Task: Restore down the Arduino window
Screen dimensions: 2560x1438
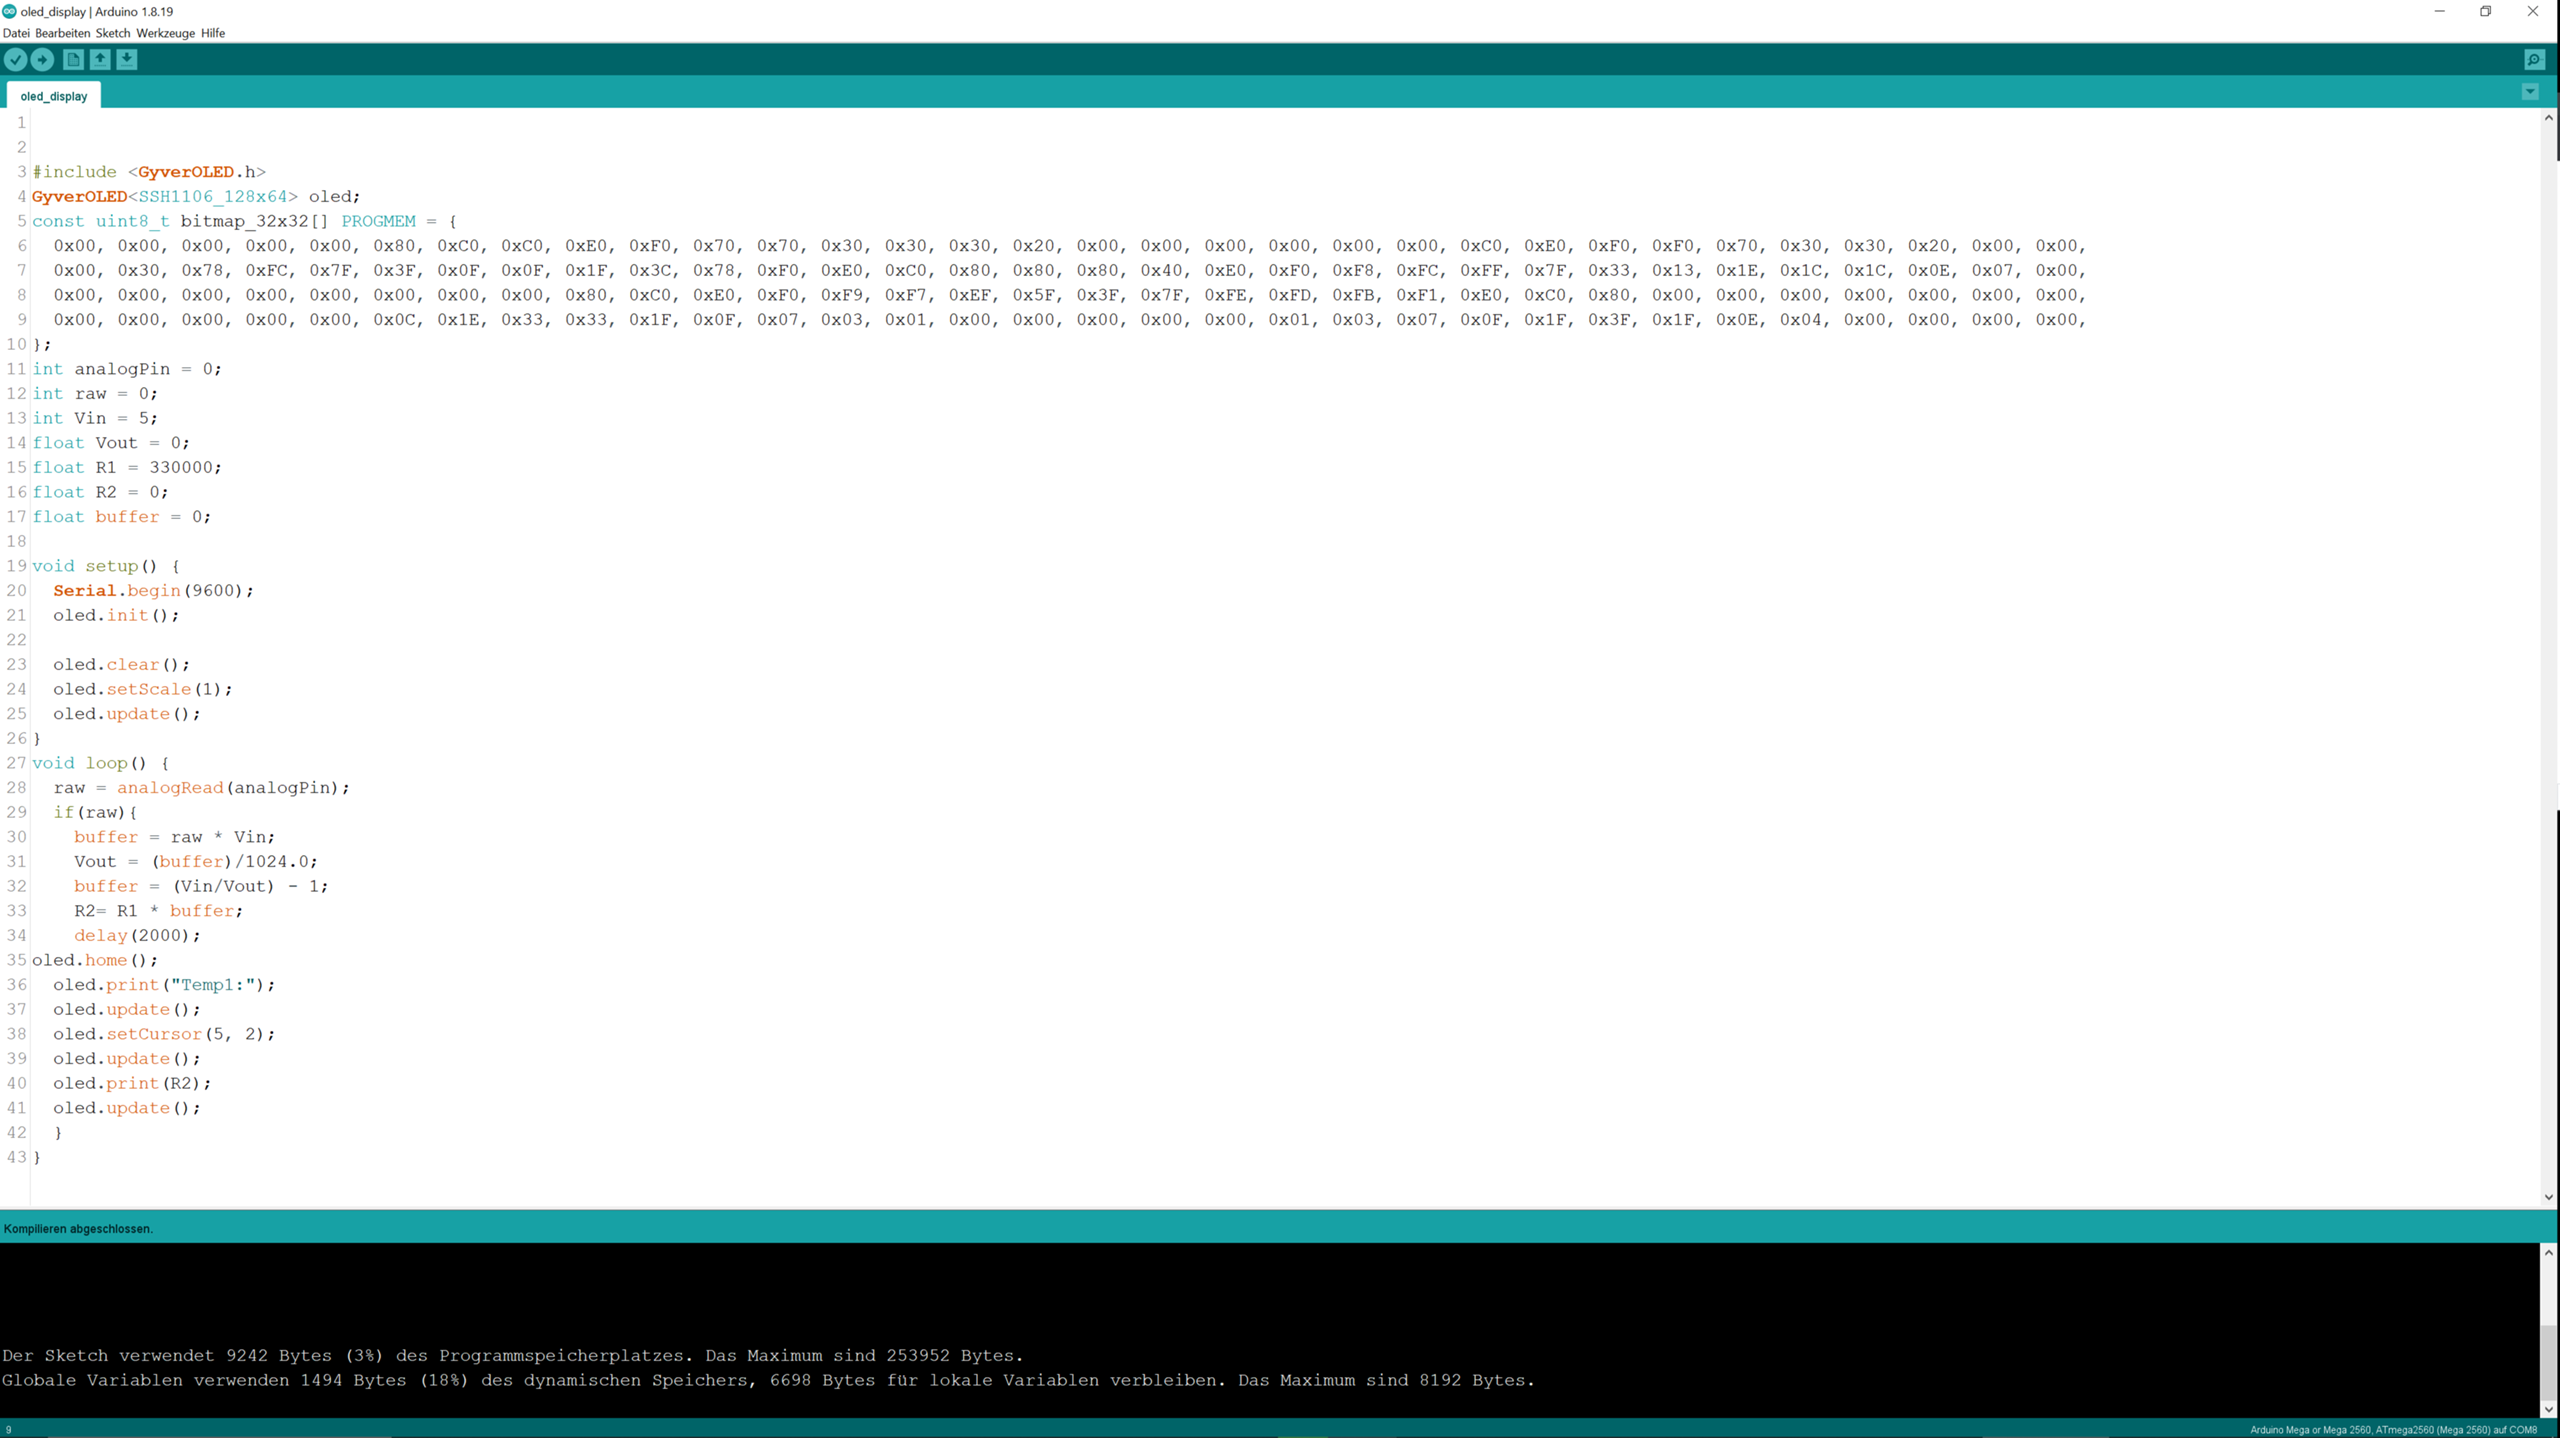Action: coord(2485,11)
